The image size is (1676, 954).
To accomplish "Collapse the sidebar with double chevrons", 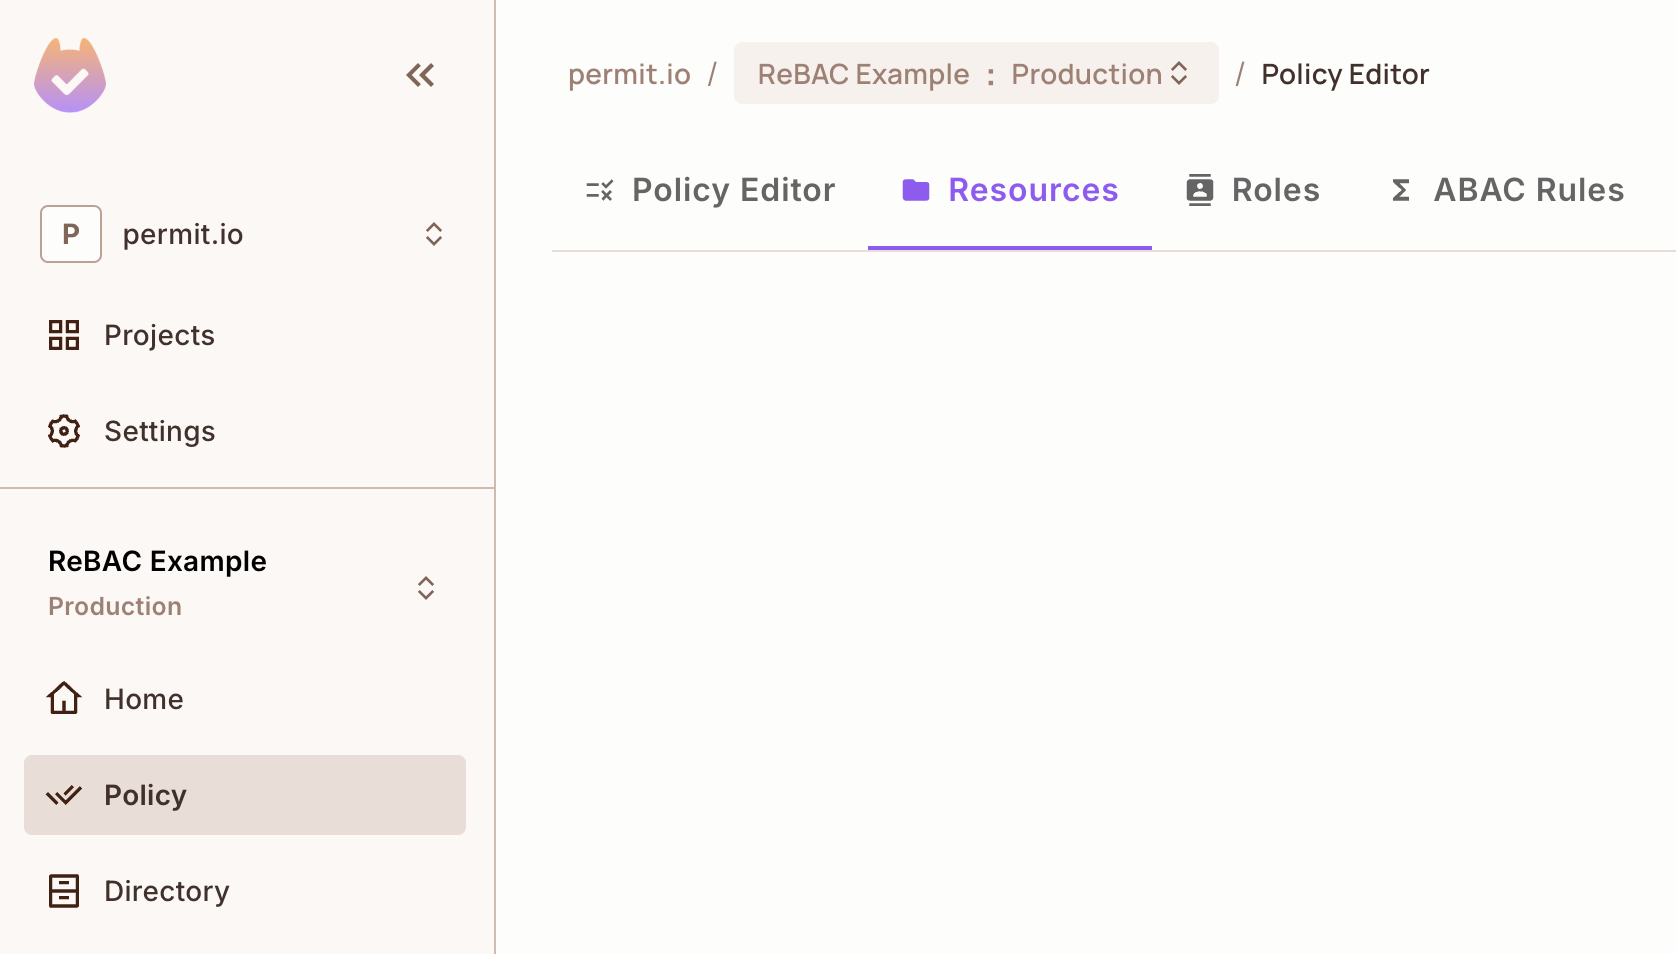I will (x=420, y=74).
